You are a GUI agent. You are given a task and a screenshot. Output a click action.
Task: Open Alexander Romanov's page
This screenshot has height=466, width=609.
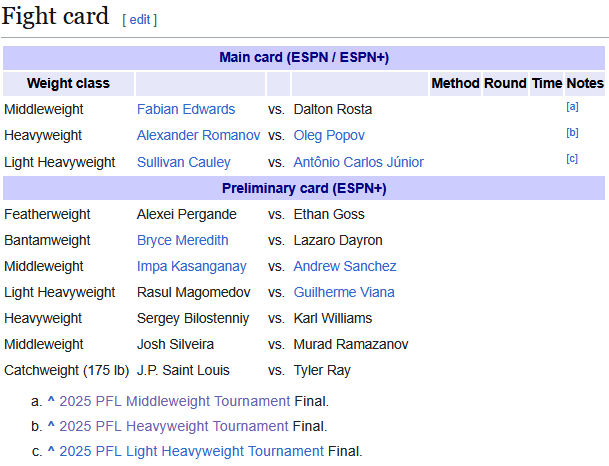(x=198, y=136)
